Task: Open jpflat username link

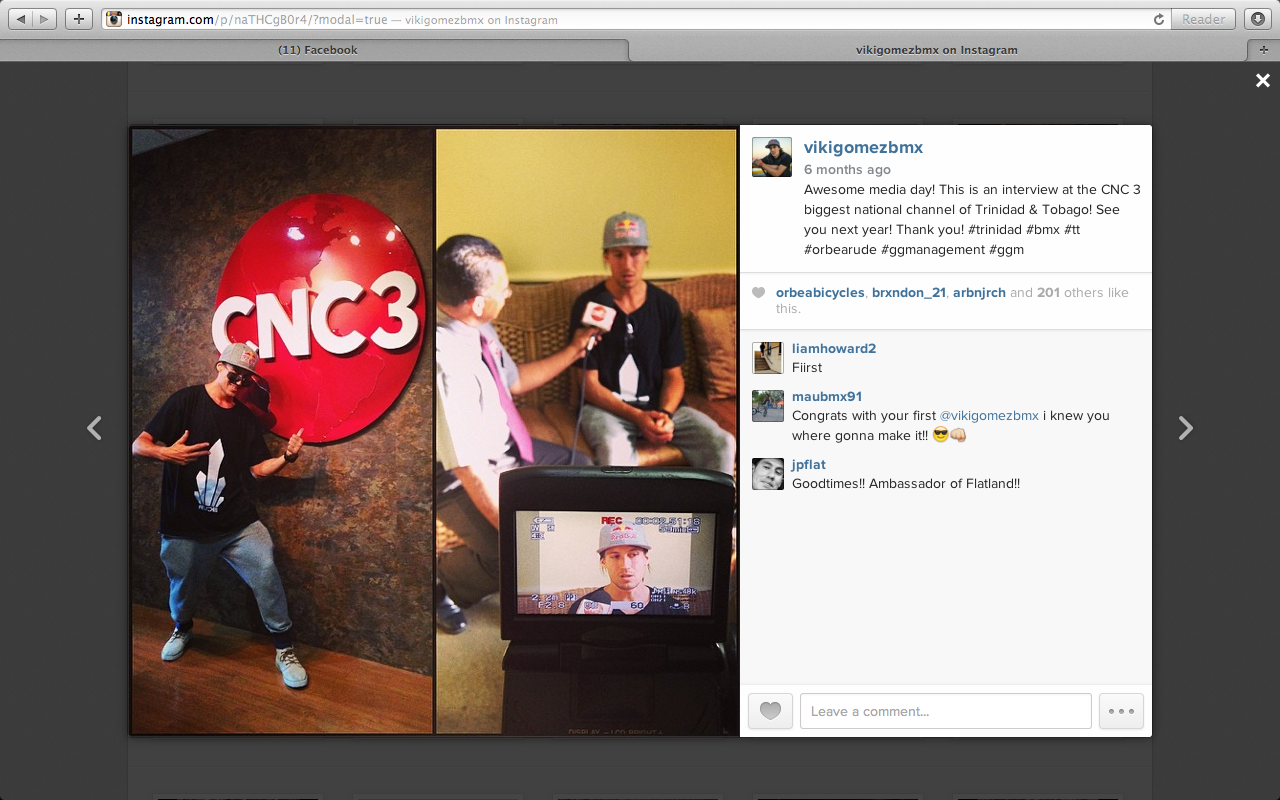Action: pyautogui.click(x=809, y=464)
